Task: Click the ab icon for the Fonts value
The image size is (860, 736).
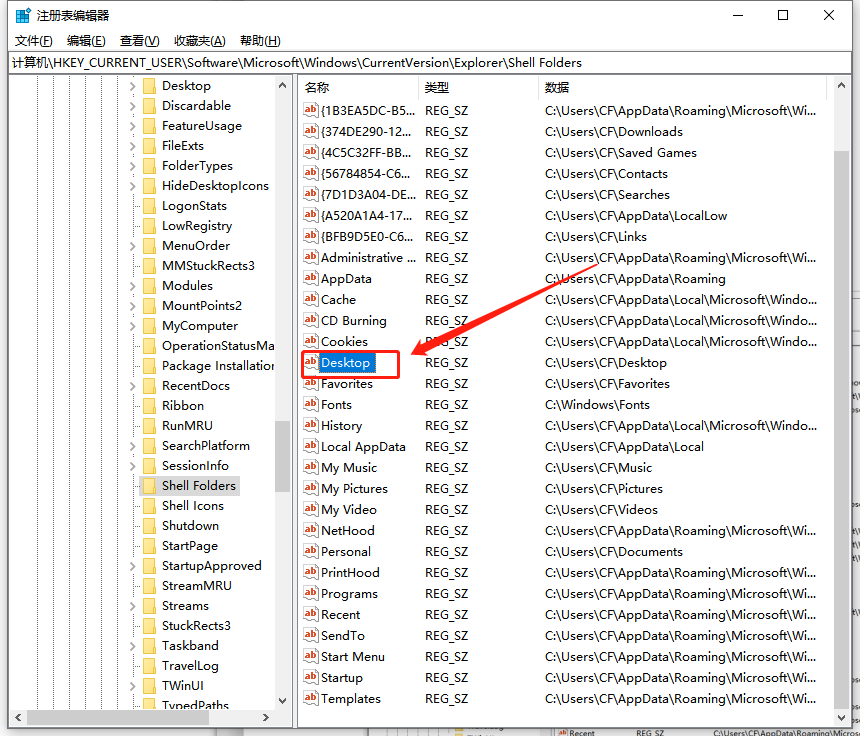Action: [310, 404]
